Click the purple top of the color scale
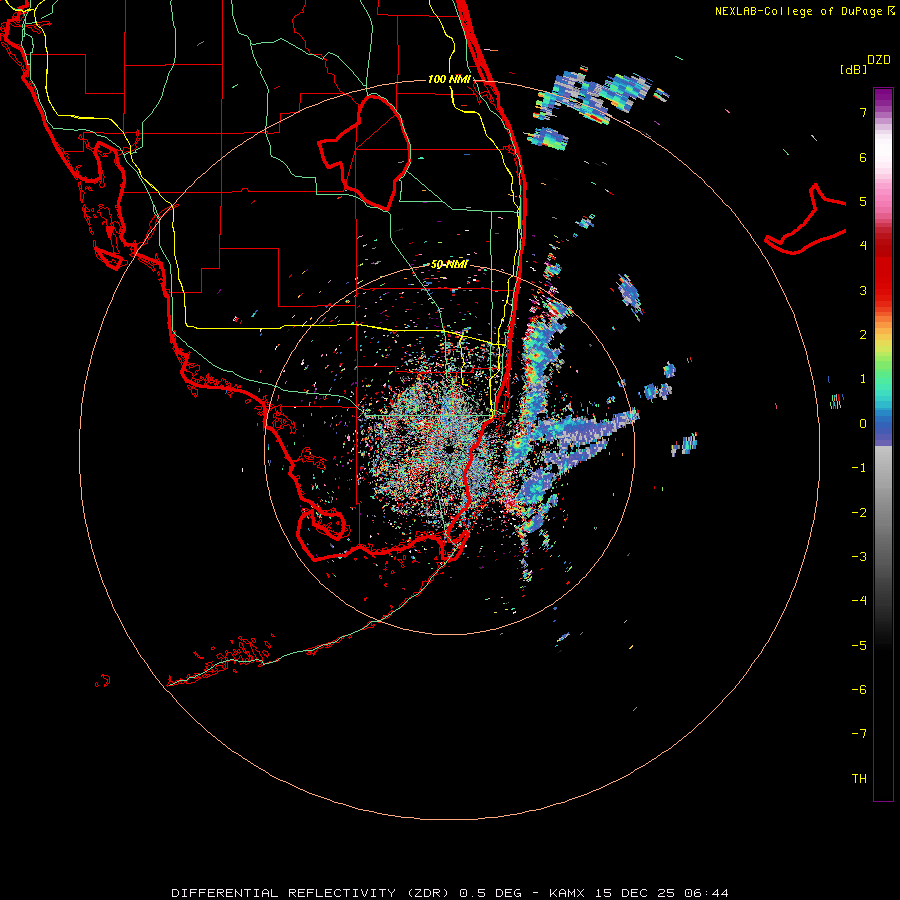900x900 pixels. (x=883, y=98)
